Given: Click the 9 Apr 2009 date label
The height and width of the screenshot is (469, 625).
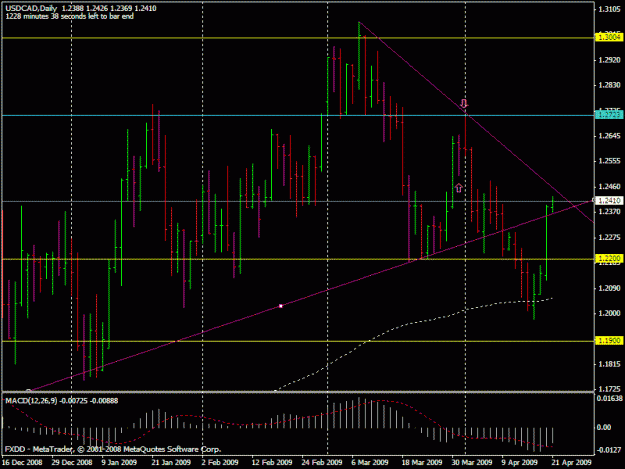Looking at the screenshot, I should click(519, 462).
